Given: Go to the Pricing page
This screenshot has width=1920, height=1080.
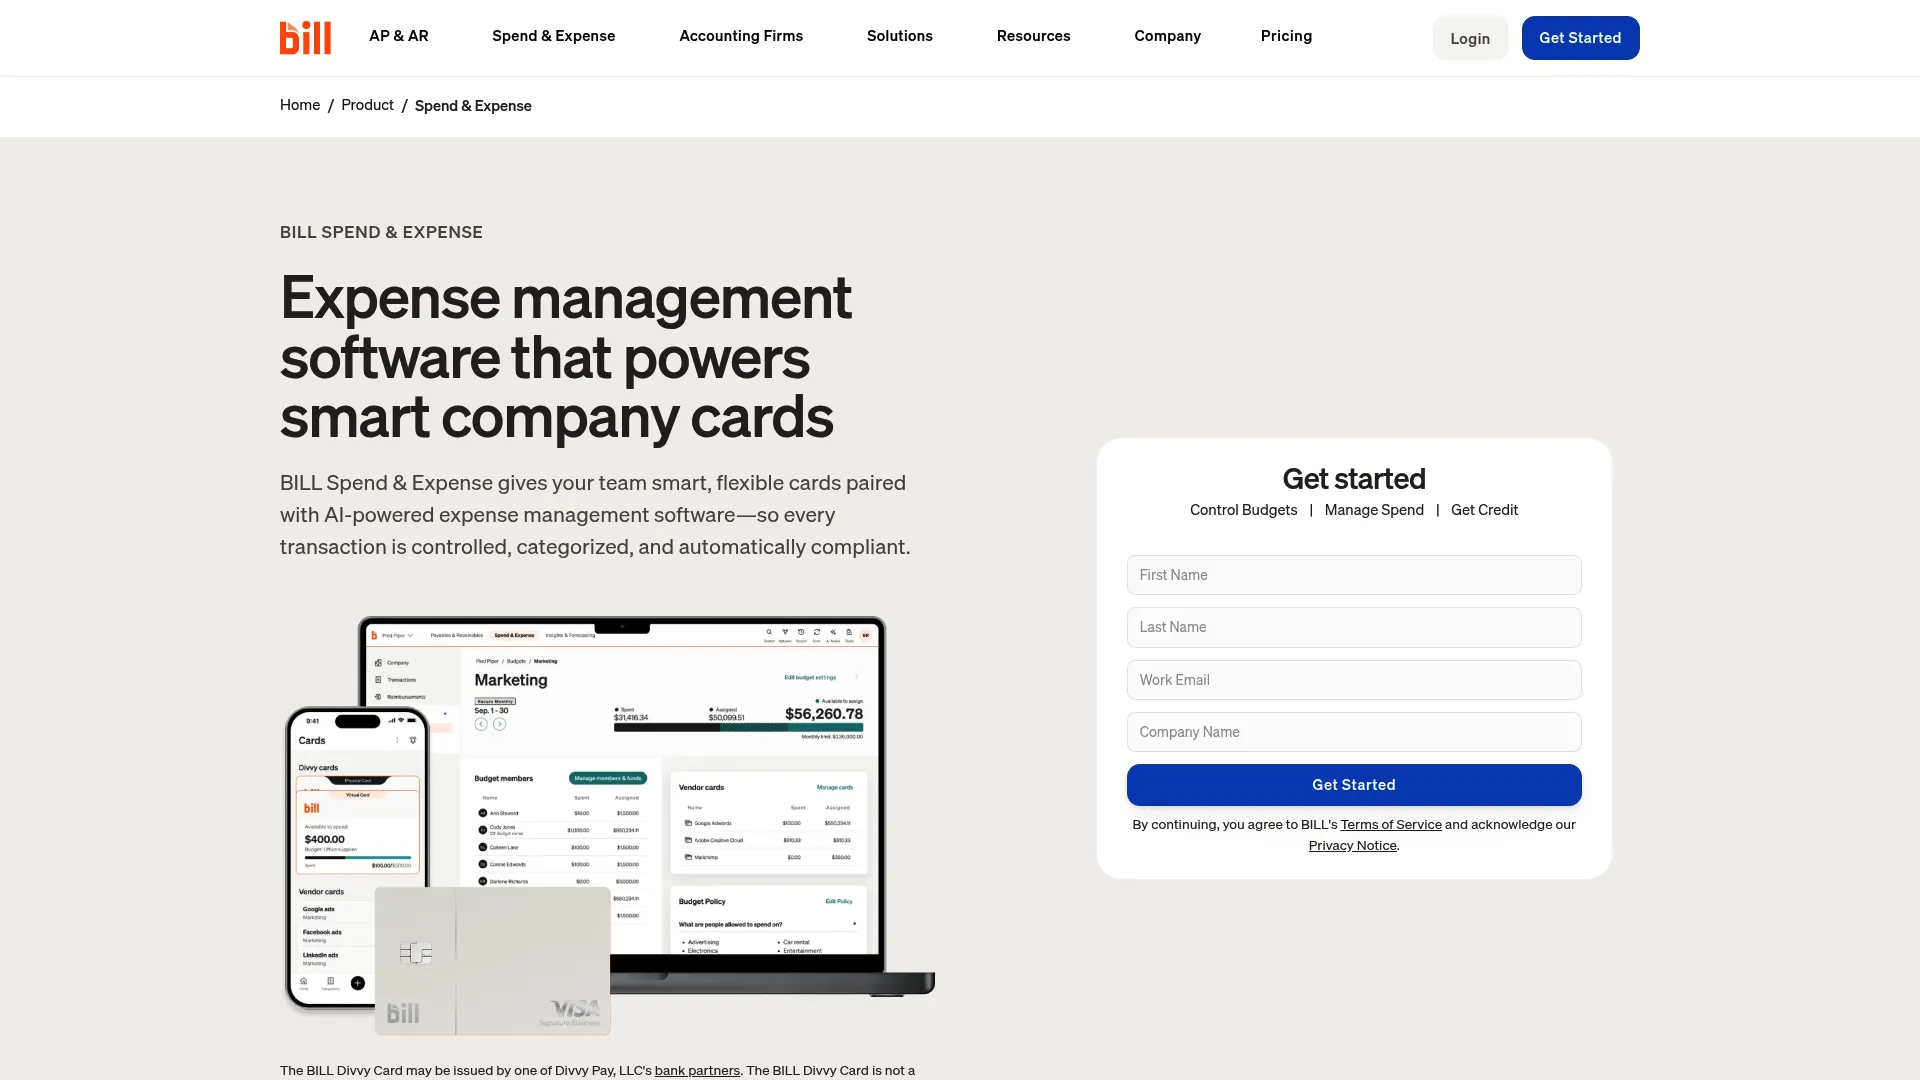Looking at the screenshot, I should pyautogui.click(x=1286, y=36).
